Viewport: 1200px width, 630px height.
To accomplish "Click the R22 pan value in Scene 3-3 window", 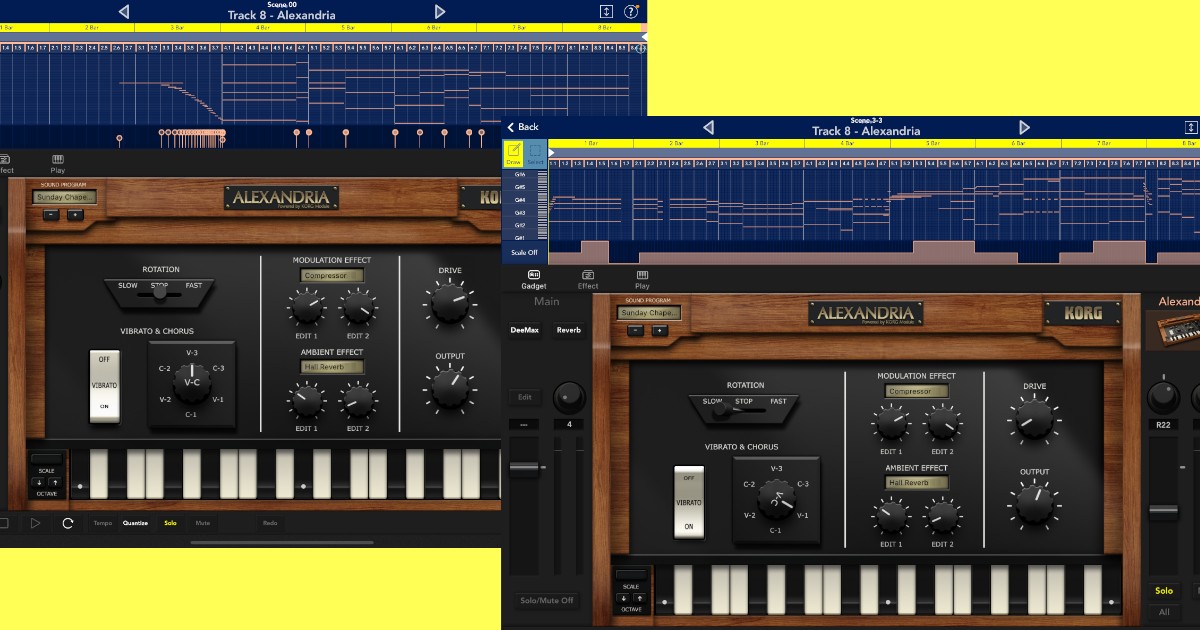I will point(1164,424).
